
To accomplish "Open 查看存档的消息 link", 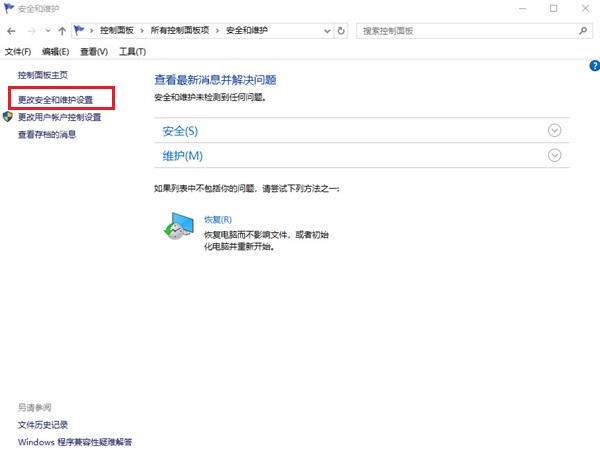I will coord(47,134).
